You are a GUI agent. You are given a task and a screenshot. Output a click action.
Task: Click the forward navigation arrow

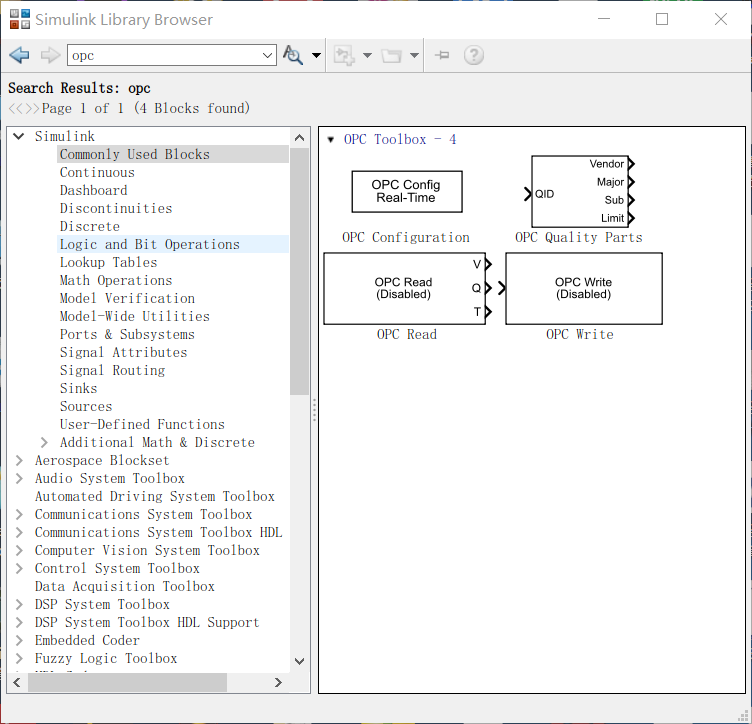[x=50, y=56]
